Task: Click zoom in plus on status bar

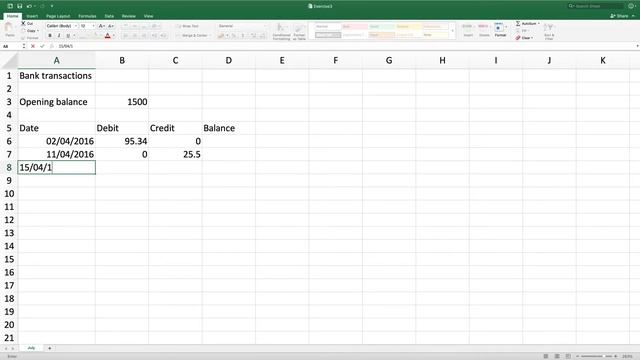Action: (x=616, y=356)
